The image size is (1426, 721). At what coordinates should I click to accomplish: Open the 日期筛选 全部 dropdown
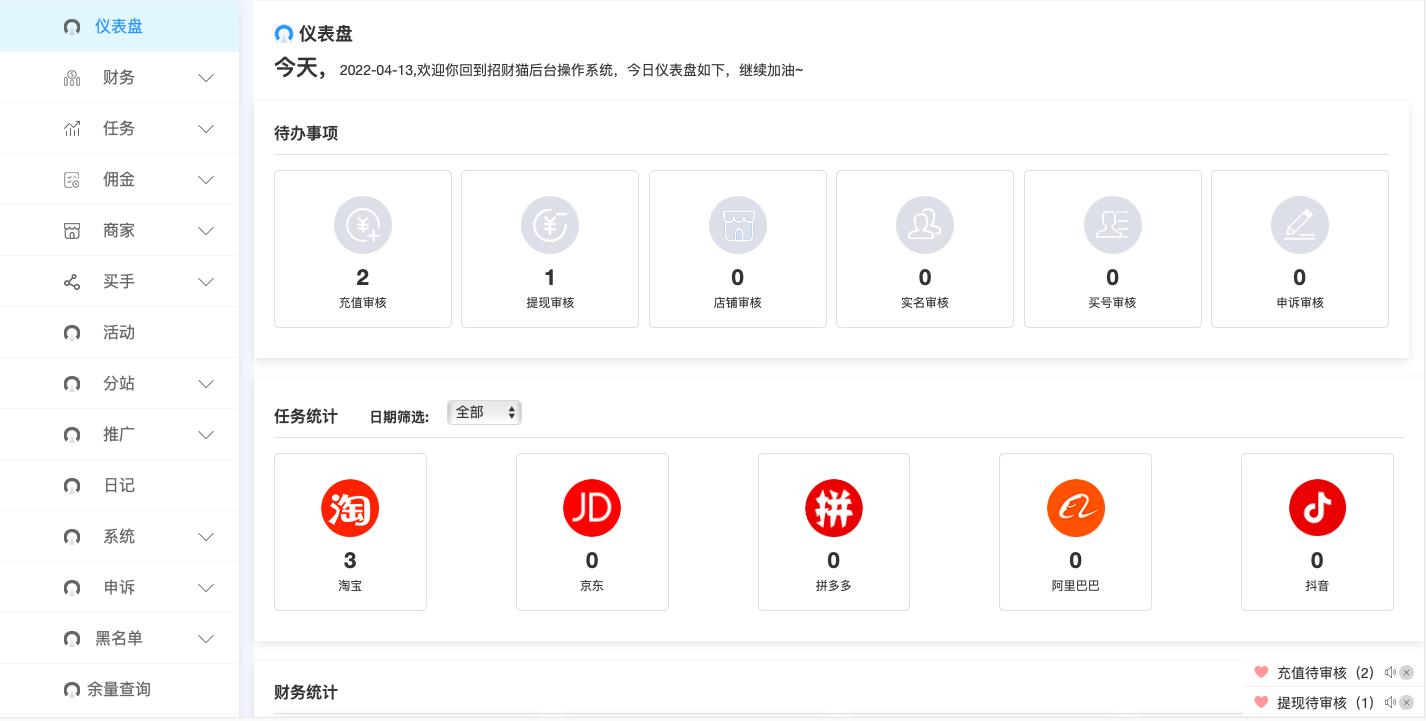click(x=484, y=412)
